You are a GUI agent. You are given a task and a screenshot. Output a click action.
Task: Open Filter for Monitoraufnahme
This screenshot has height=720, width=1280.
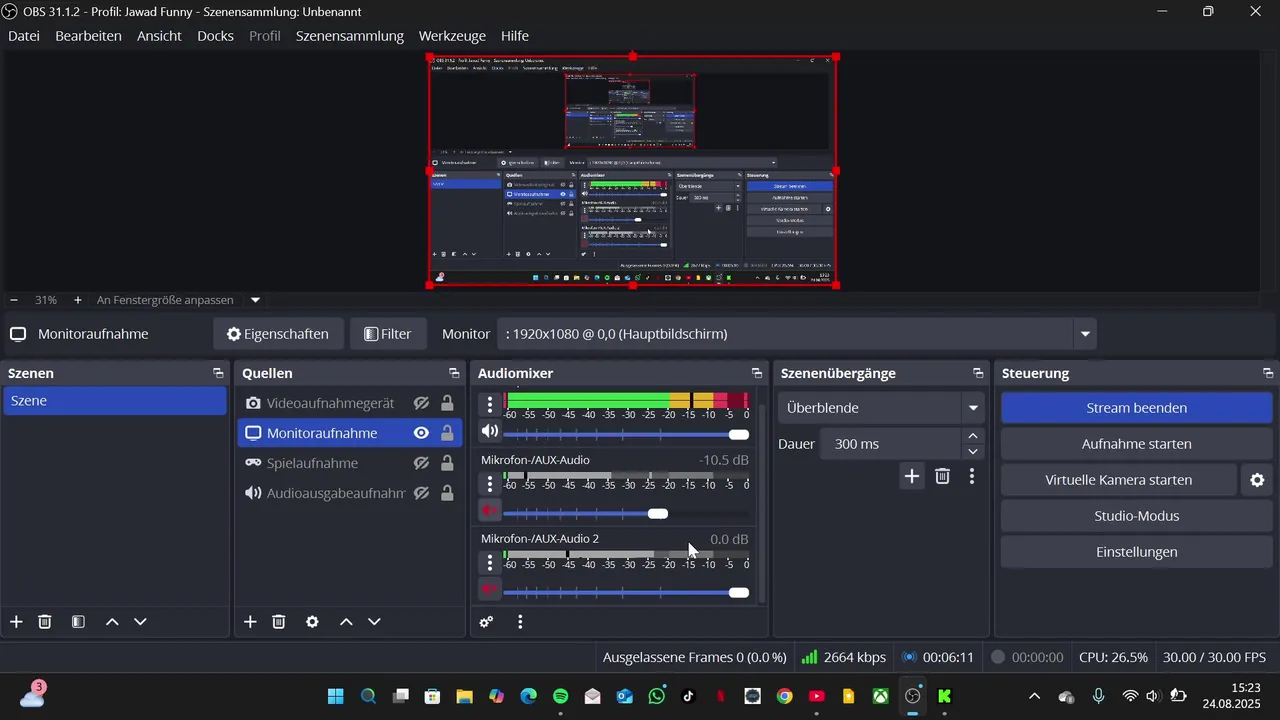pos(388,334)
